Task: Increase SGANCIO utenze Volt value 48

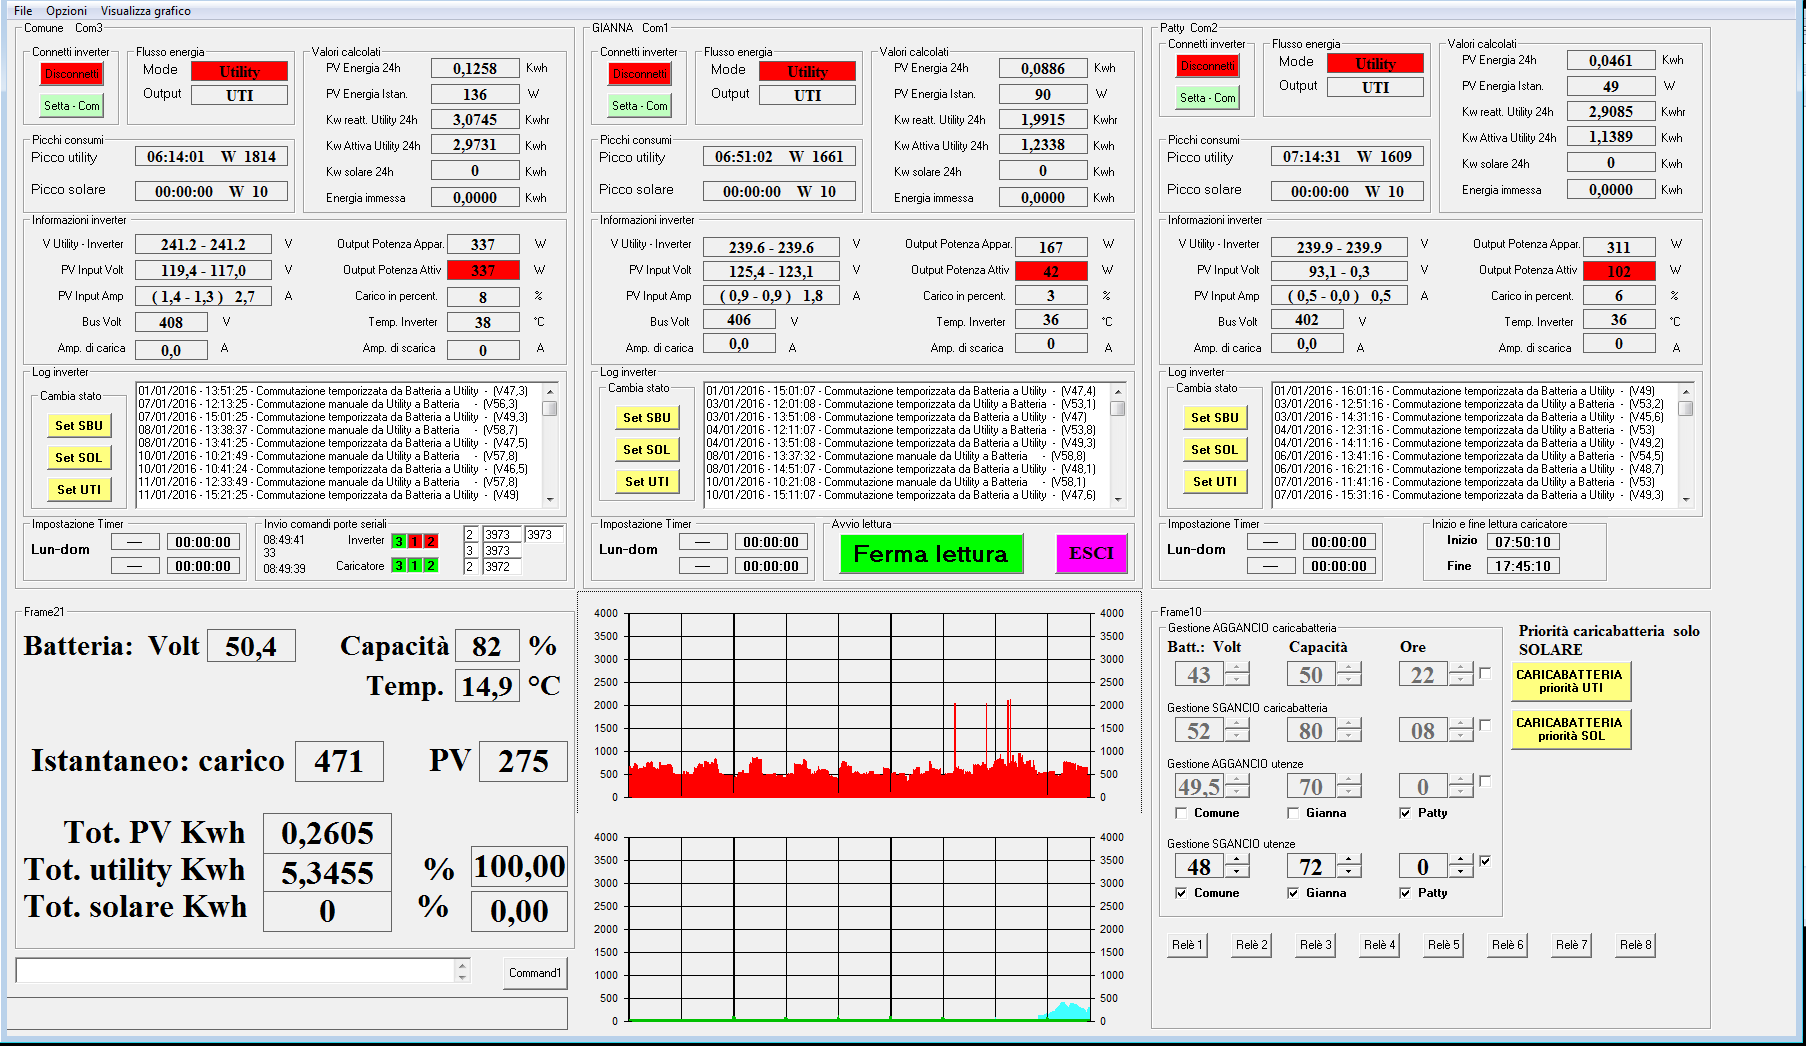Action: 1238,860
